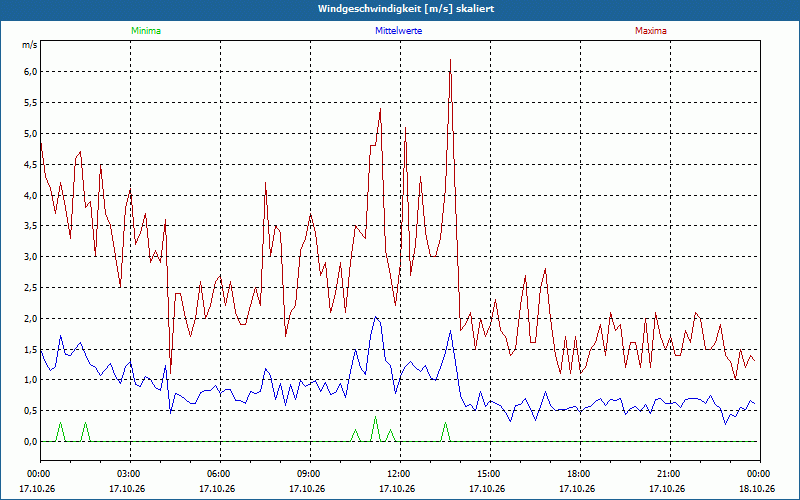Click the 18.10.26 date label
The width and height of the screenshot is (800, 500).
pyautogui.click(x=757, y=489)
